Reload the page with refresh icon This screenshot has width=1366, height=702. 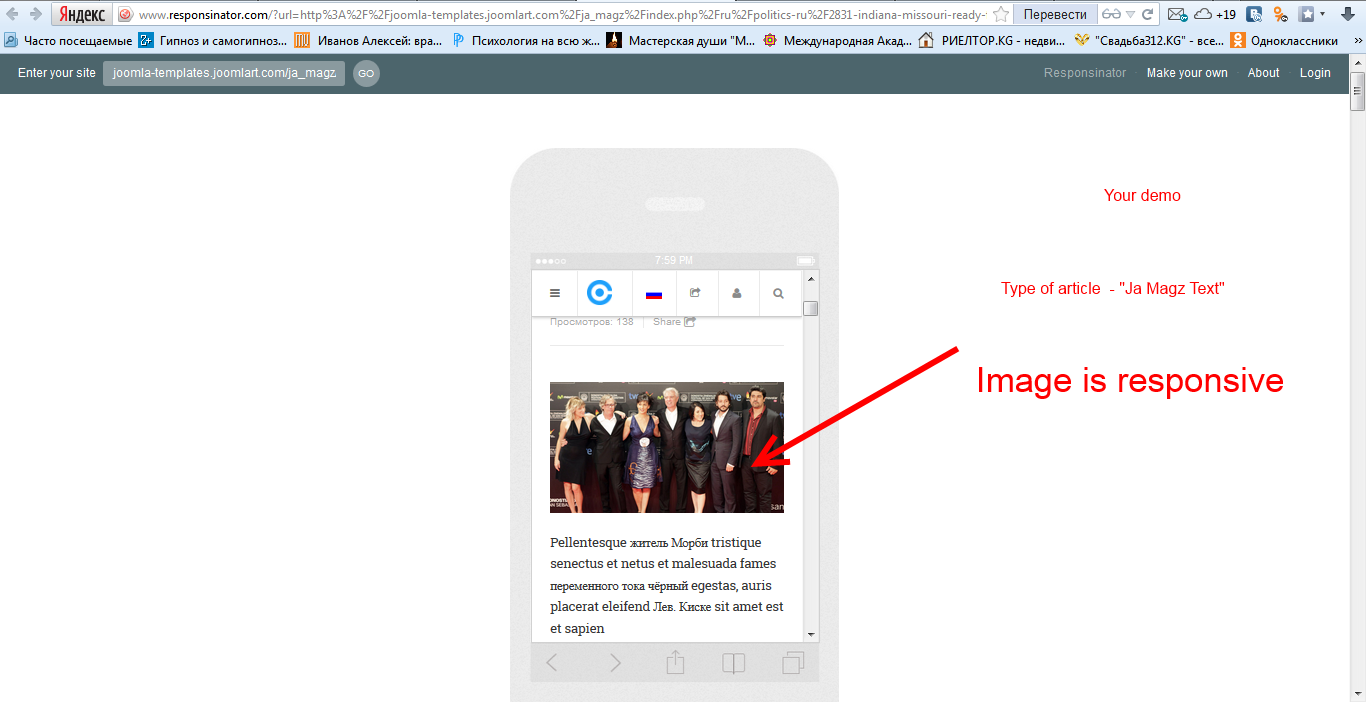[x=1148, y=15]
